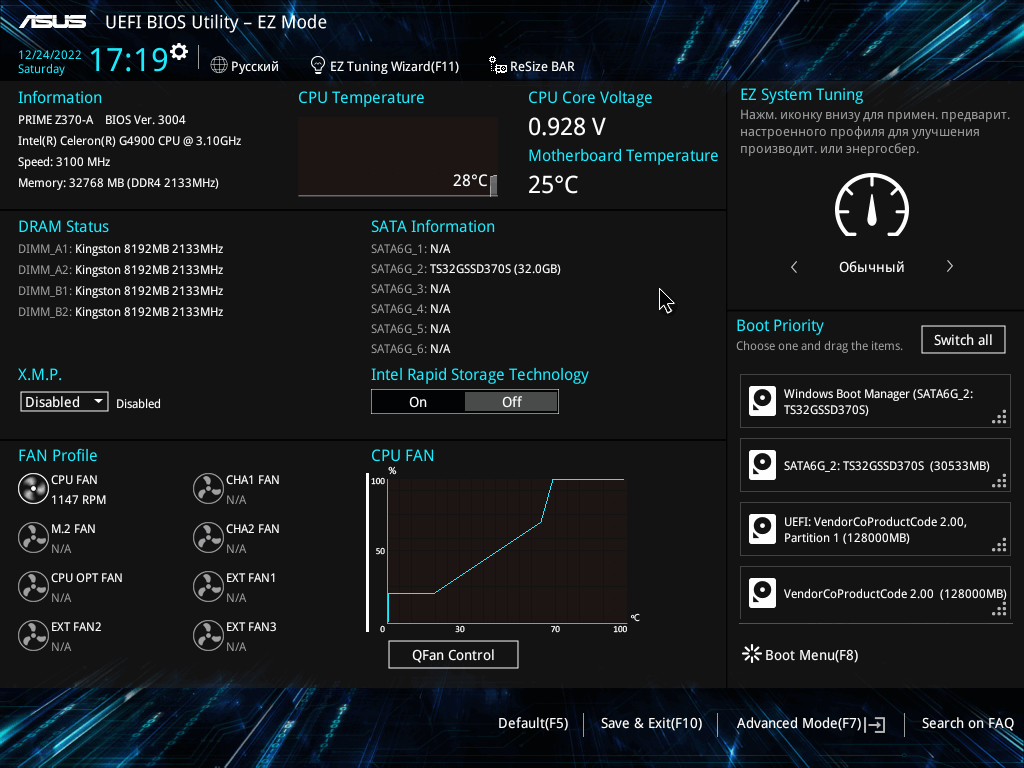Click the EZ Tuning Wizard lightbulb icon
Image resolution: width=1024 pixels, height=768 pixels.
317,65
